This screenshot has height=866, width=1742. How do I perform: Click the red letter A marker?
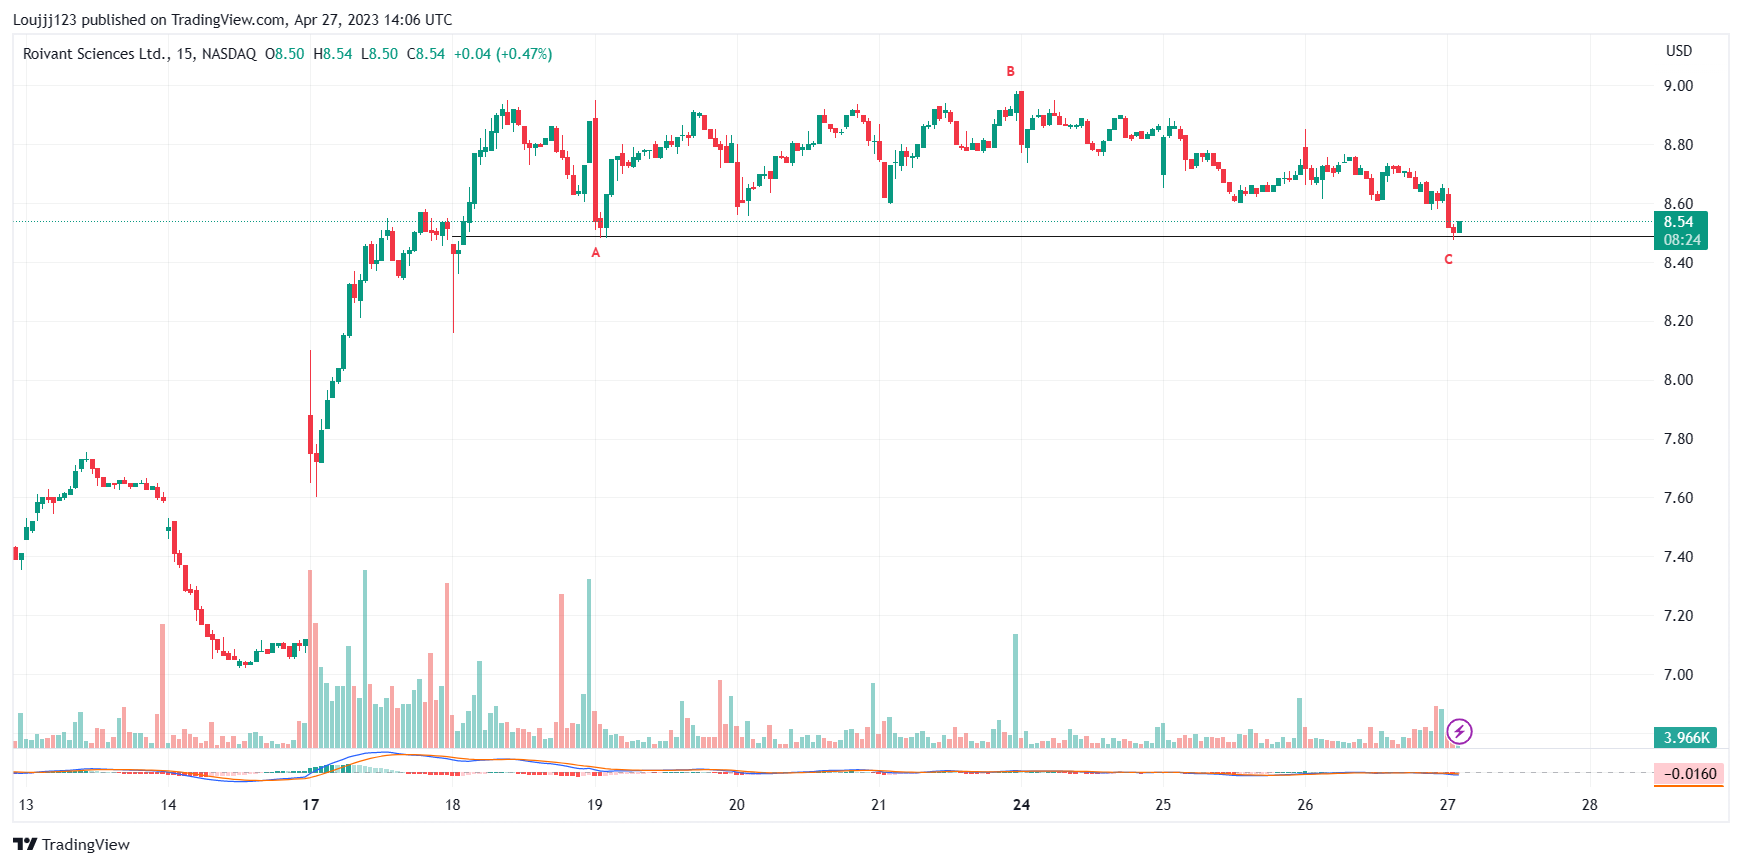596,253
